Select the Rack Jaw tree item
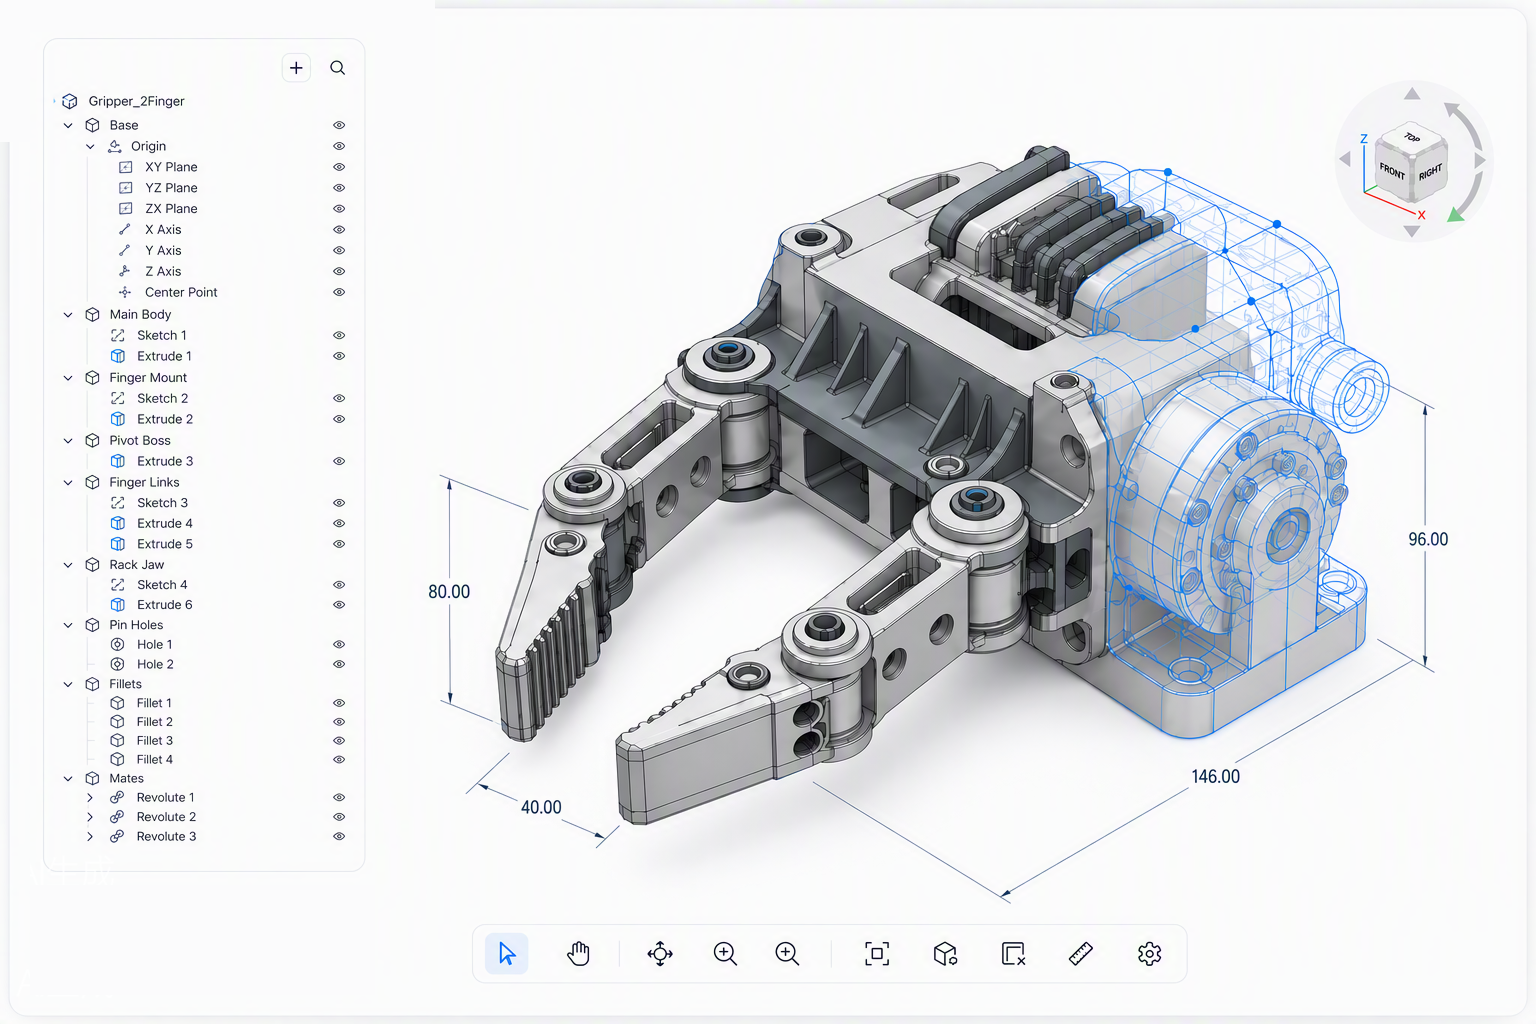Viewport: 1536px width, 1024px height. point(137,565)
